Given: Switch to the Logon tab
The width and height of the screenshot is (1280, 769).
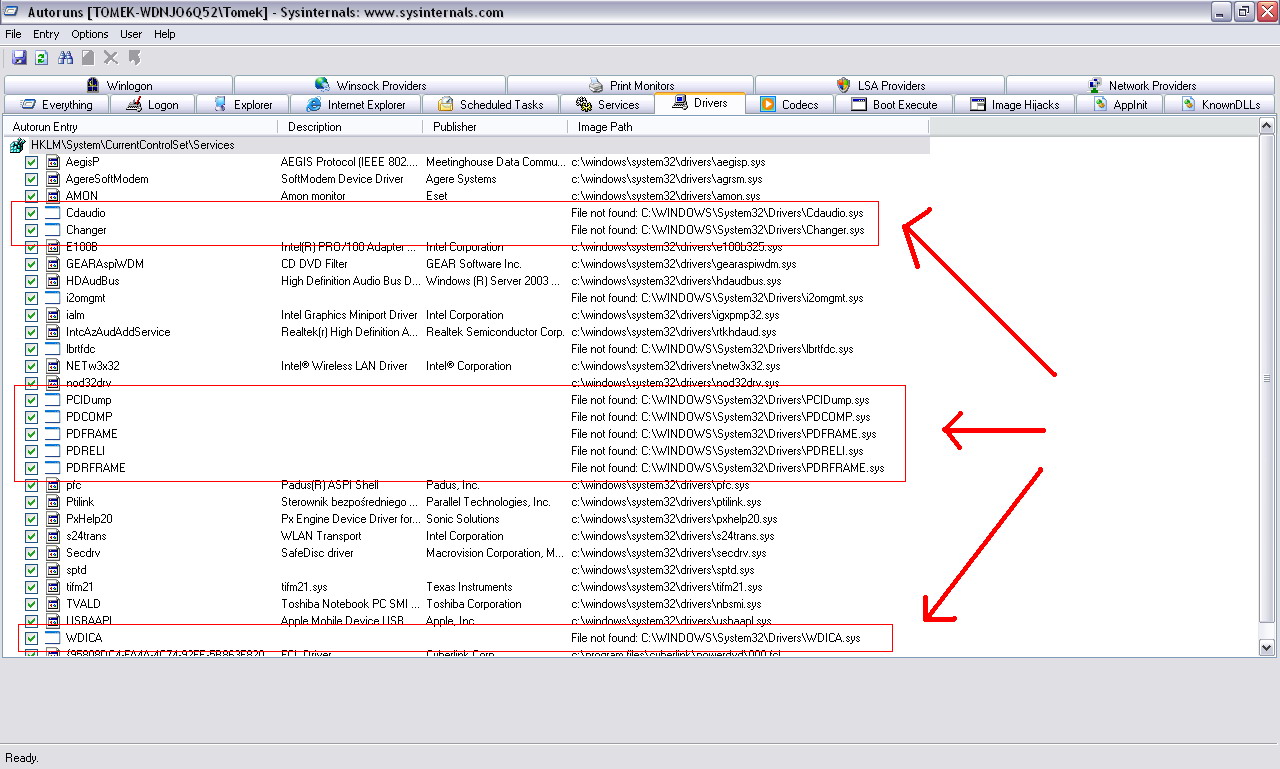Looking at the screenshot, I should [x=153, y=104].
